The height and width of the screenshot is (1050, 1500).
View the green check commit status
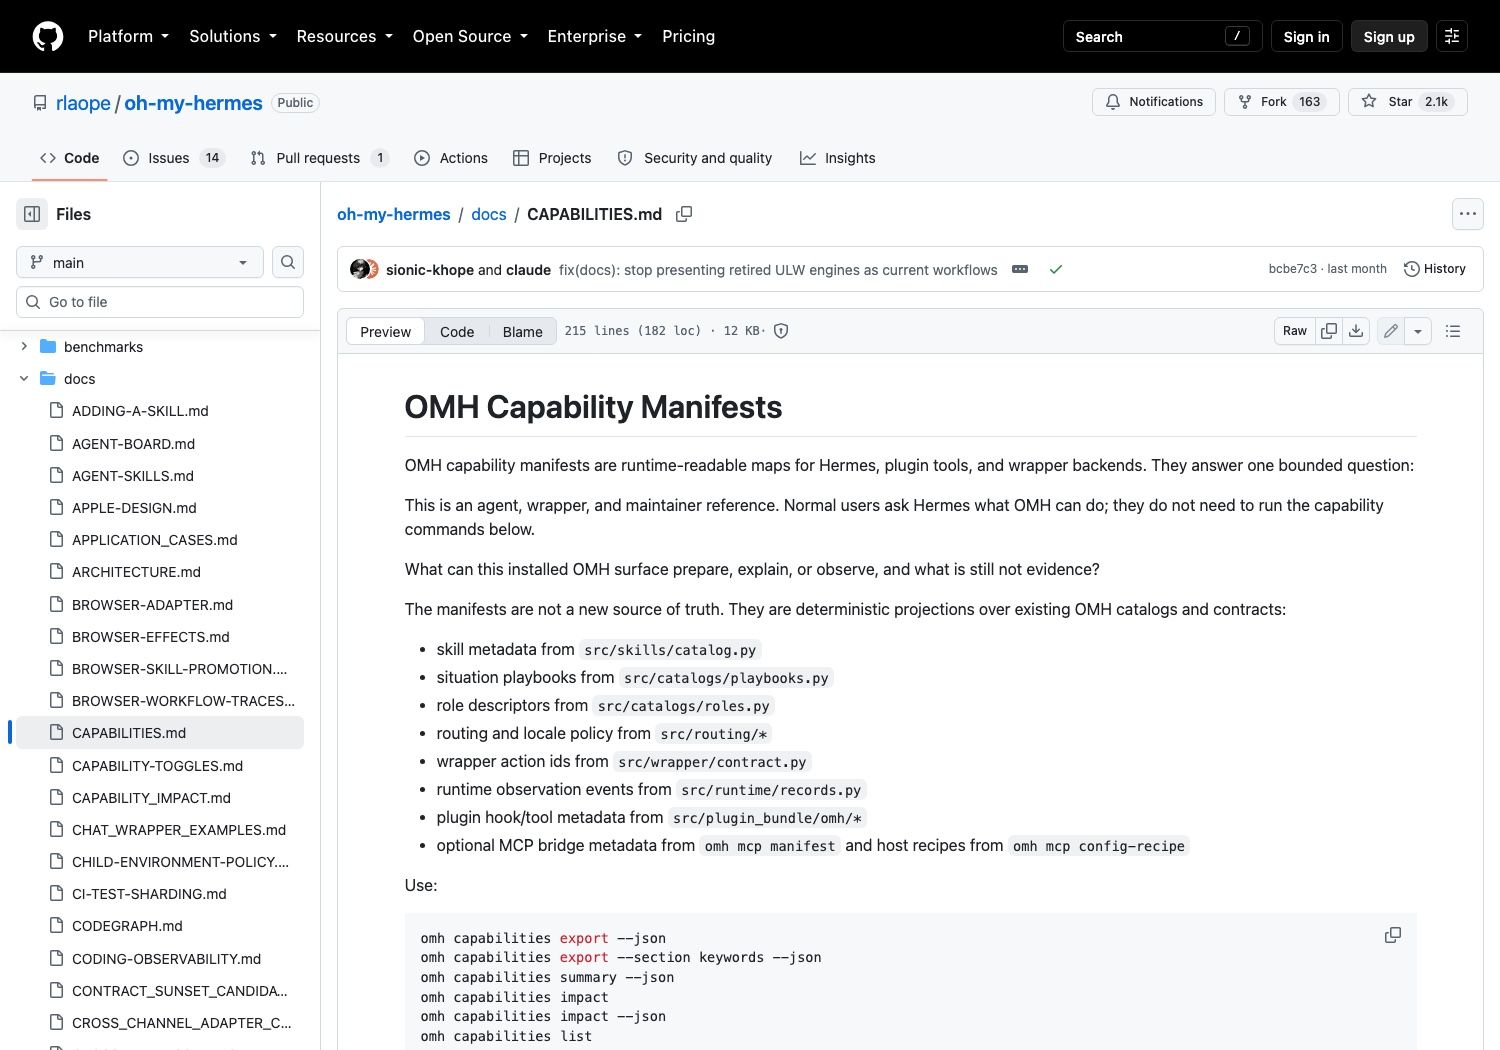point(1055,269)
